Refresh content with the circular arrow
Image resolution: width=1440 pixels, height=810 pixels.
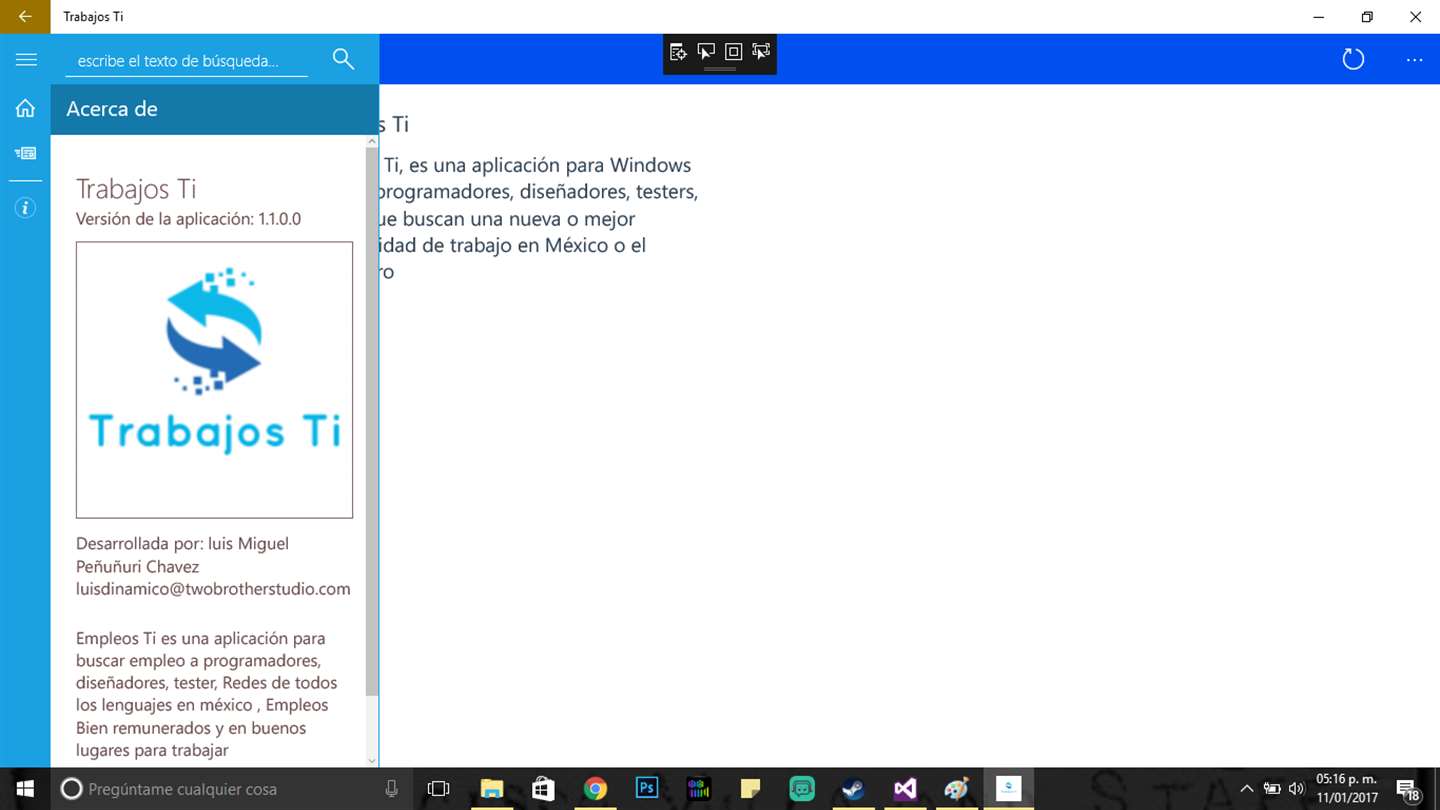point(1353,59)
